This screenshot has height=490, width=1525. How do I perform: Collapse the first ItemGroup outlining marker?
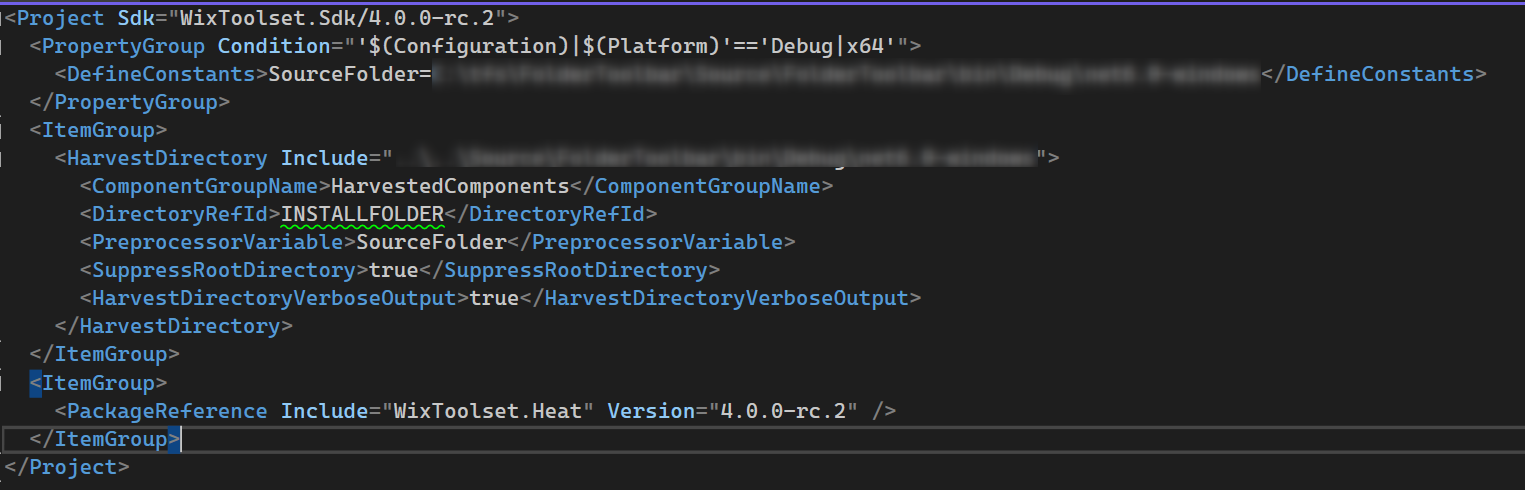click(3, 130)
